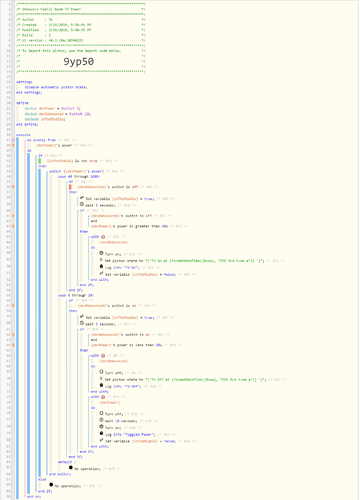Click the orange gutter marker on line 41

(13, 216)
